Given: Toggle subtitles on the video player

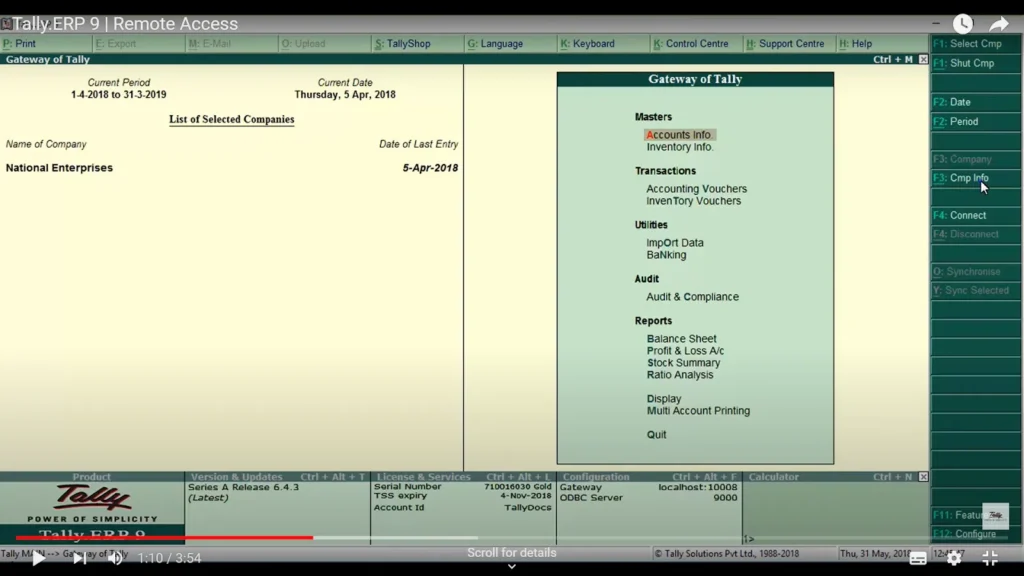Looking at the screenshot, I should click(x=918, y=558).
